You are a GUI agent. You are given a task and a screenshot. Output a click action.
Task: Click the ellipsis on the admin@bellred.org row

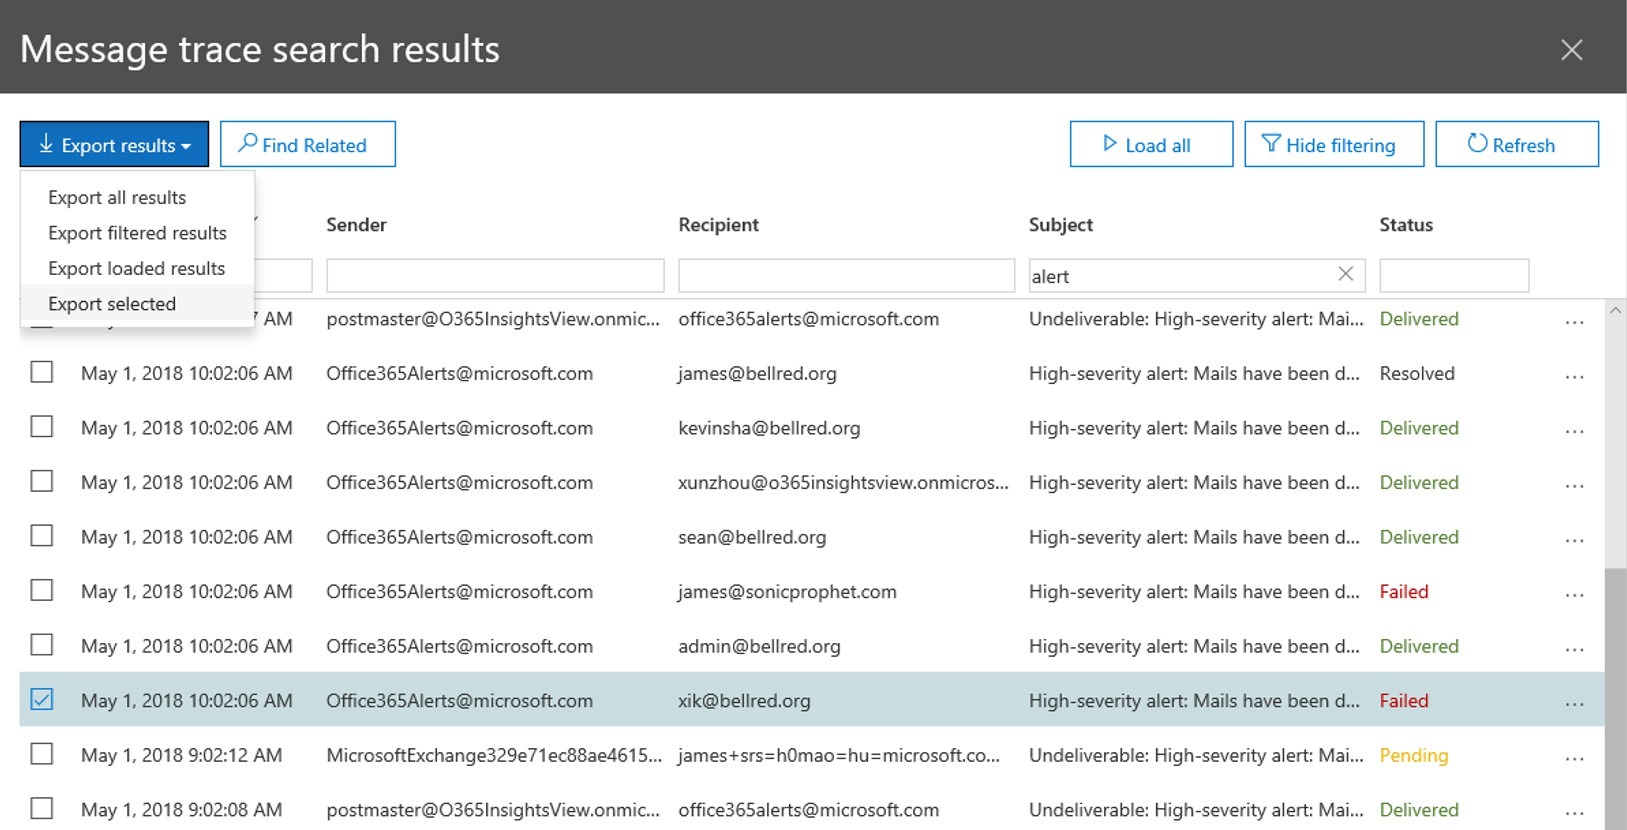pyautogui.click(x=1574, y=649)
